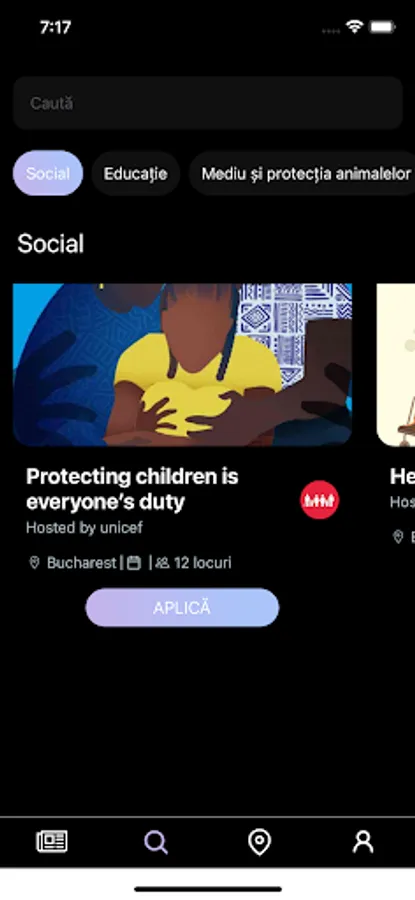Tap the Social section heading
This screenshot has width=415, height=900.
point(51,244)
